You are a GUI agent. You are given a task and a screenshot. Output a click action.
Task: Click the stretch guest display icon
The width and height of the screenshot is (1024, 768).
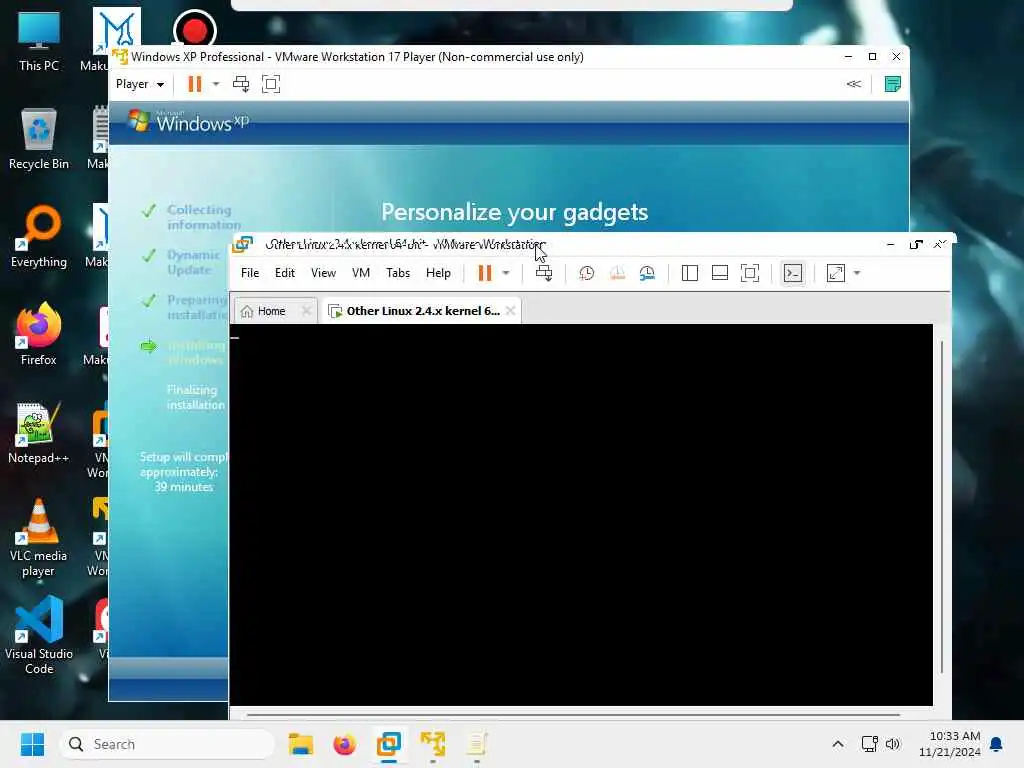(836, 273)
